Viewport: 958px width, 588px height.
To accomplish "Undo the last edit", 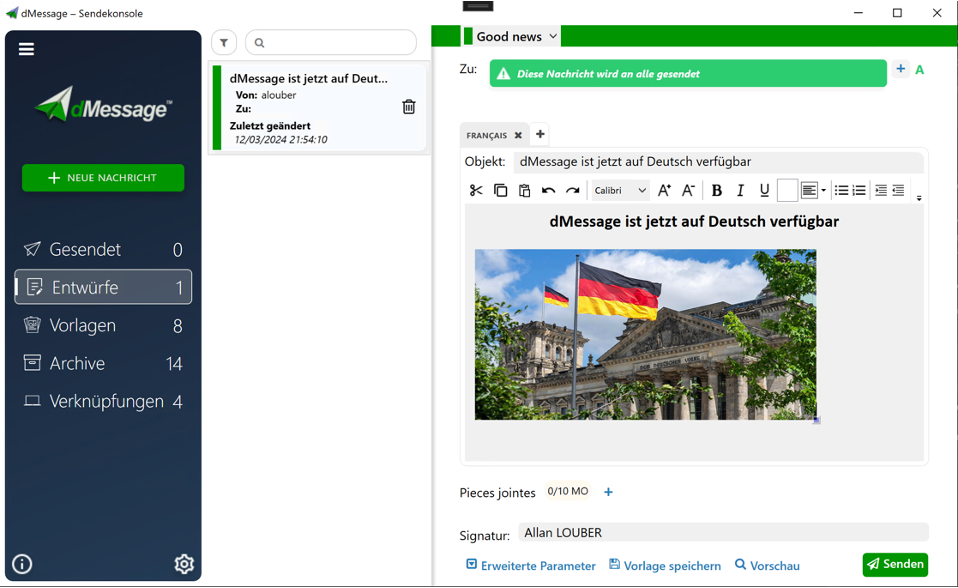I will [x=548, y=190].
